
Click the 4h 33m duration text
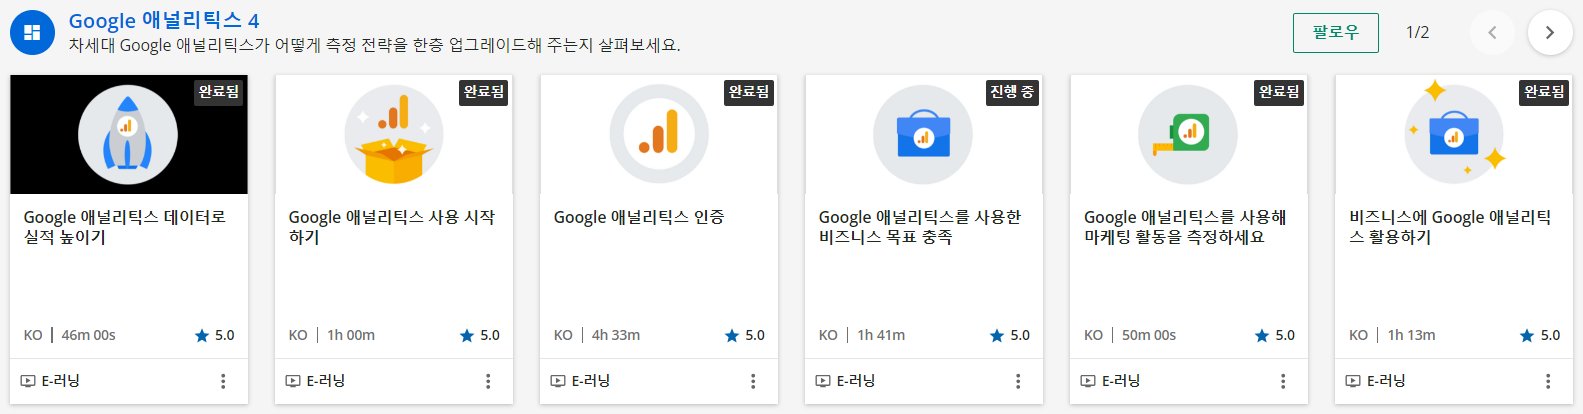pyautogui.click(x=616, y=335)
